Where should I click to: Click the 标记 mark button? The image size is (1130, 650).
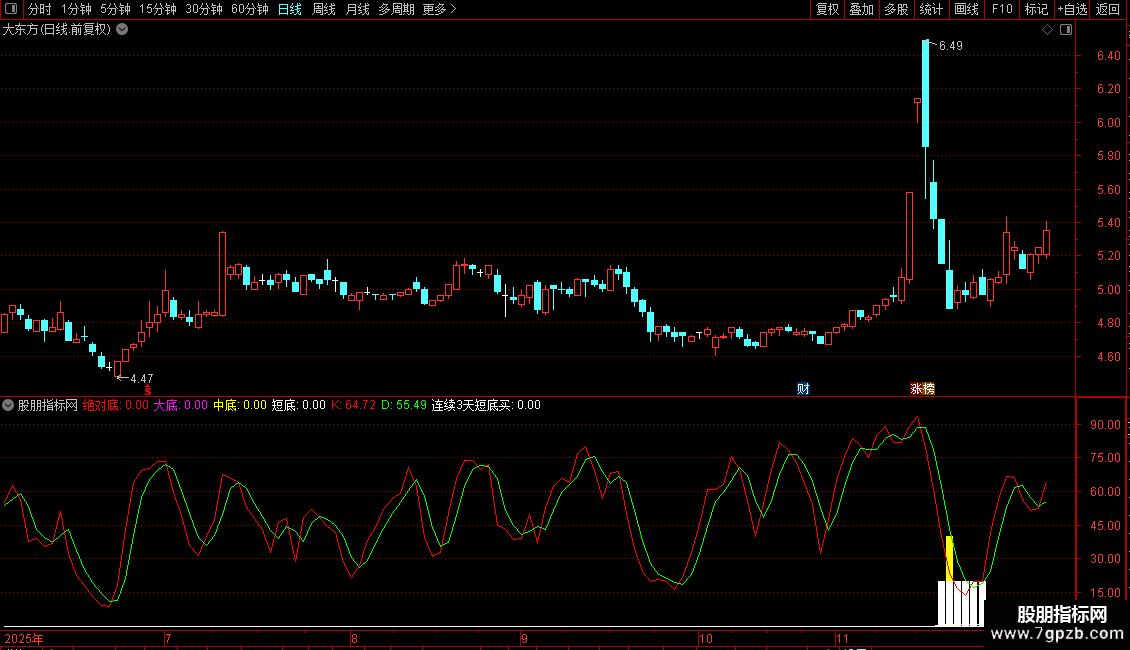[1036, 9]
